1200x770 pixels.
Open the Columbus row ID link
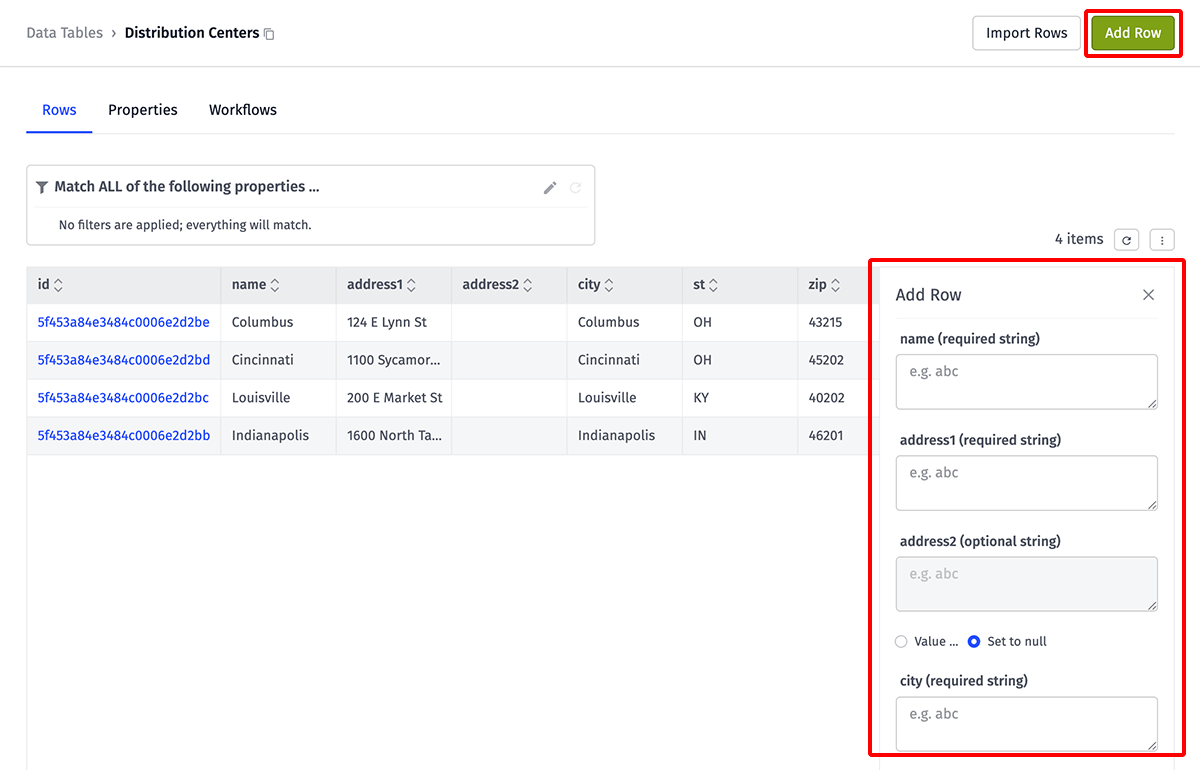[x=123, y=322]
